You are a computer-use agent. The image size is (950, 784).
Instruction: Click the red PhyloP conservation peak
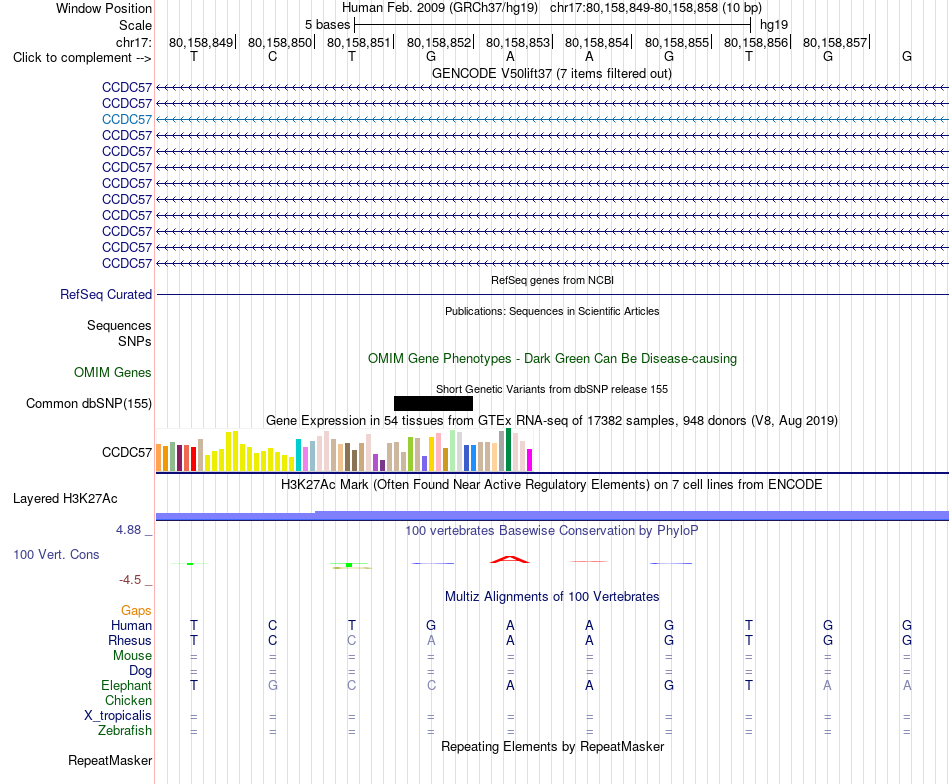click(510, 559)
